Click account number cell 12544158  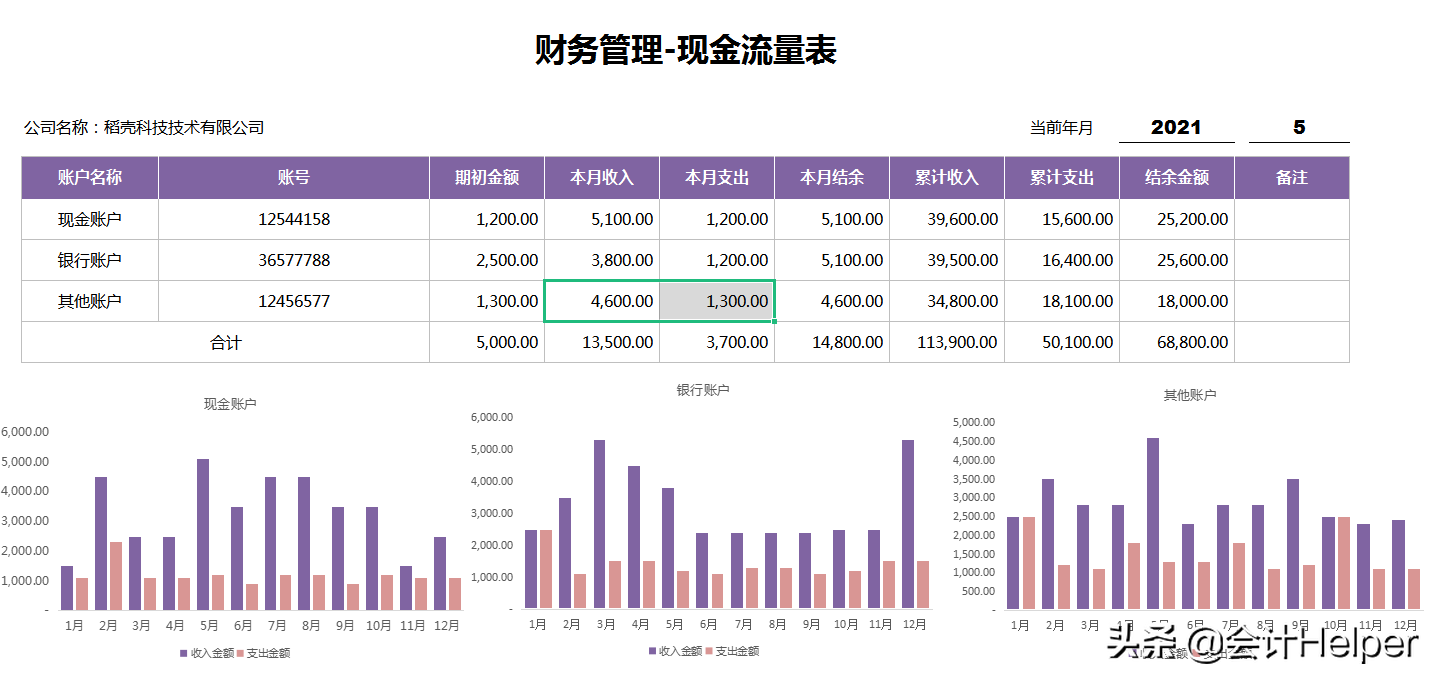point(292,218)
